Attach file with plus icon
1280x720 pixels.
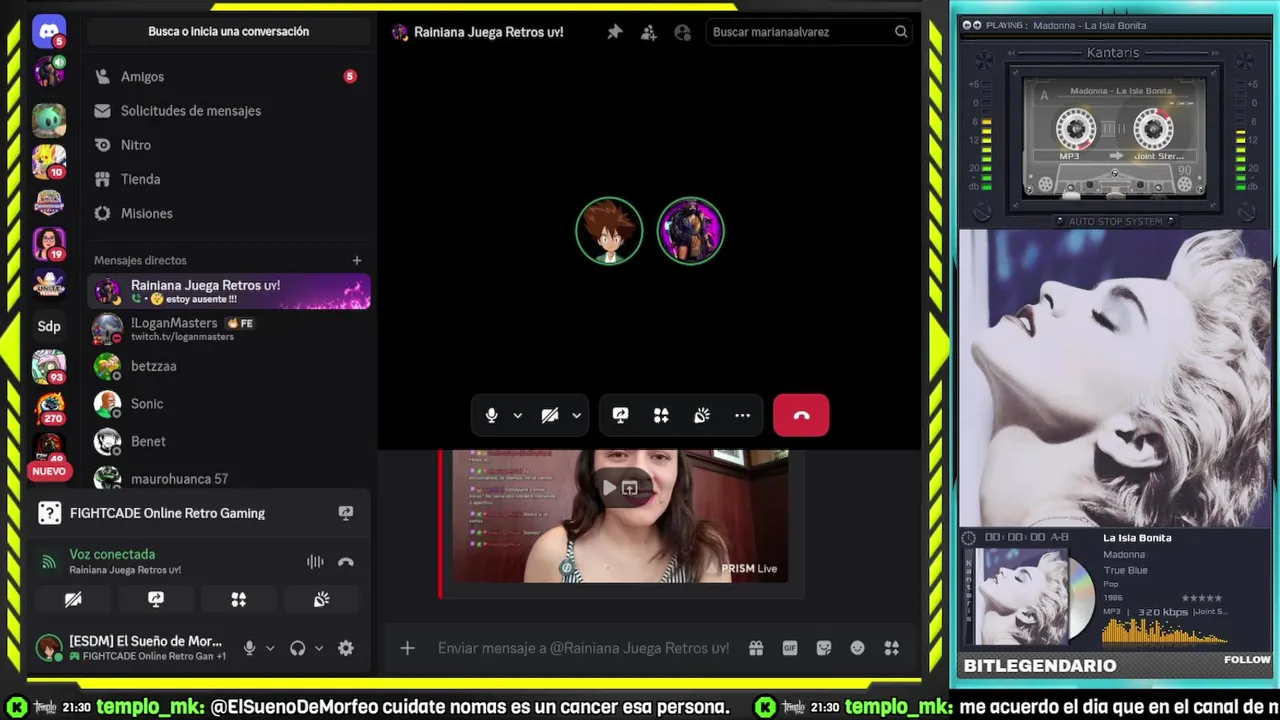407,648
